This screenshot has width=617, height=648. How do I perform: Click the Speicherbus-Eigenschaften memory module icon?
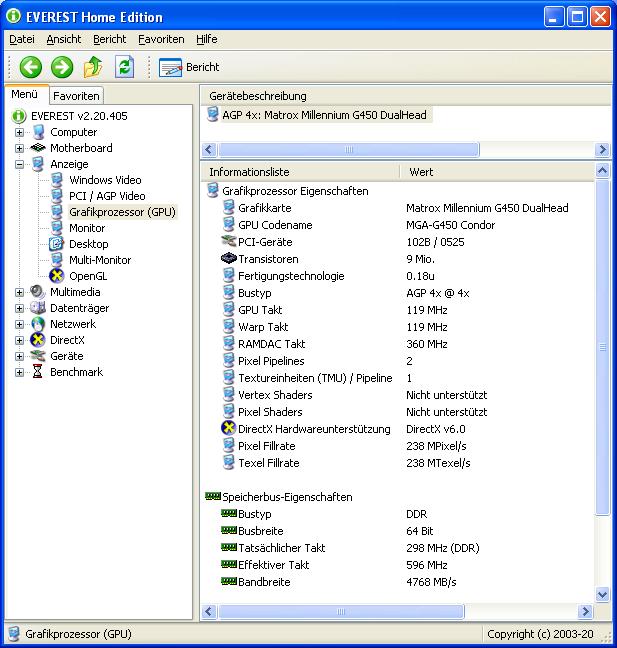click(x=213, y=496)
